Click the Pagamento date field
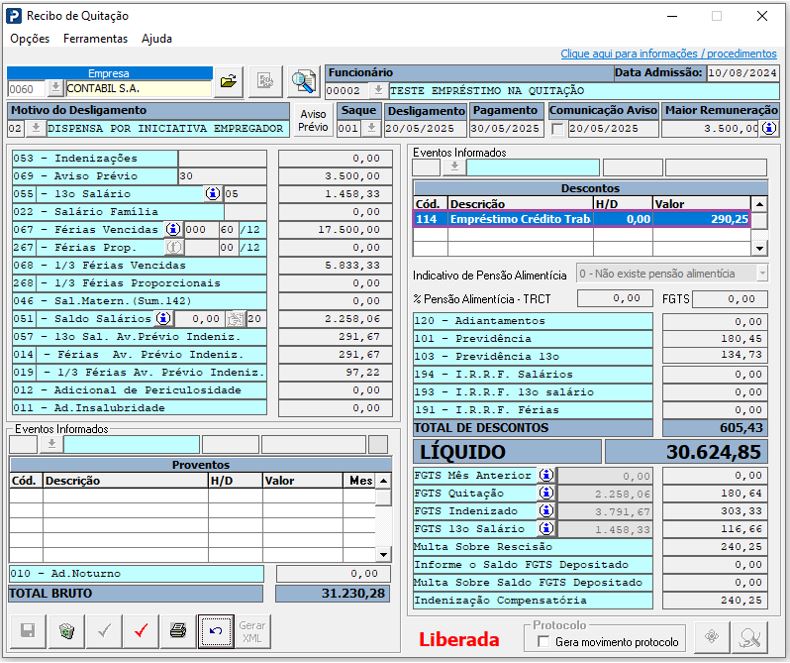The height and width of the screenshot is (663, 790). (x=506, y=128)
